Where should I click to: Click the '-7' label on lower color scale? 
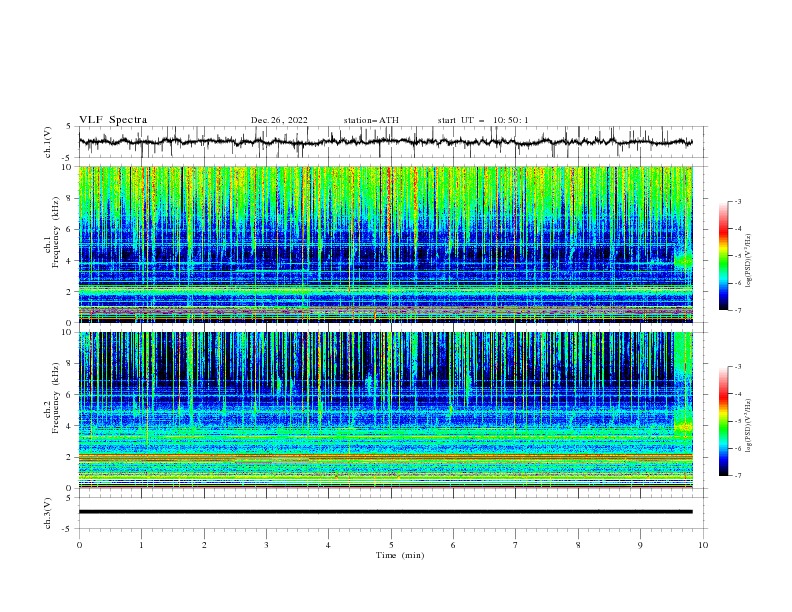(x=737, y=476)
